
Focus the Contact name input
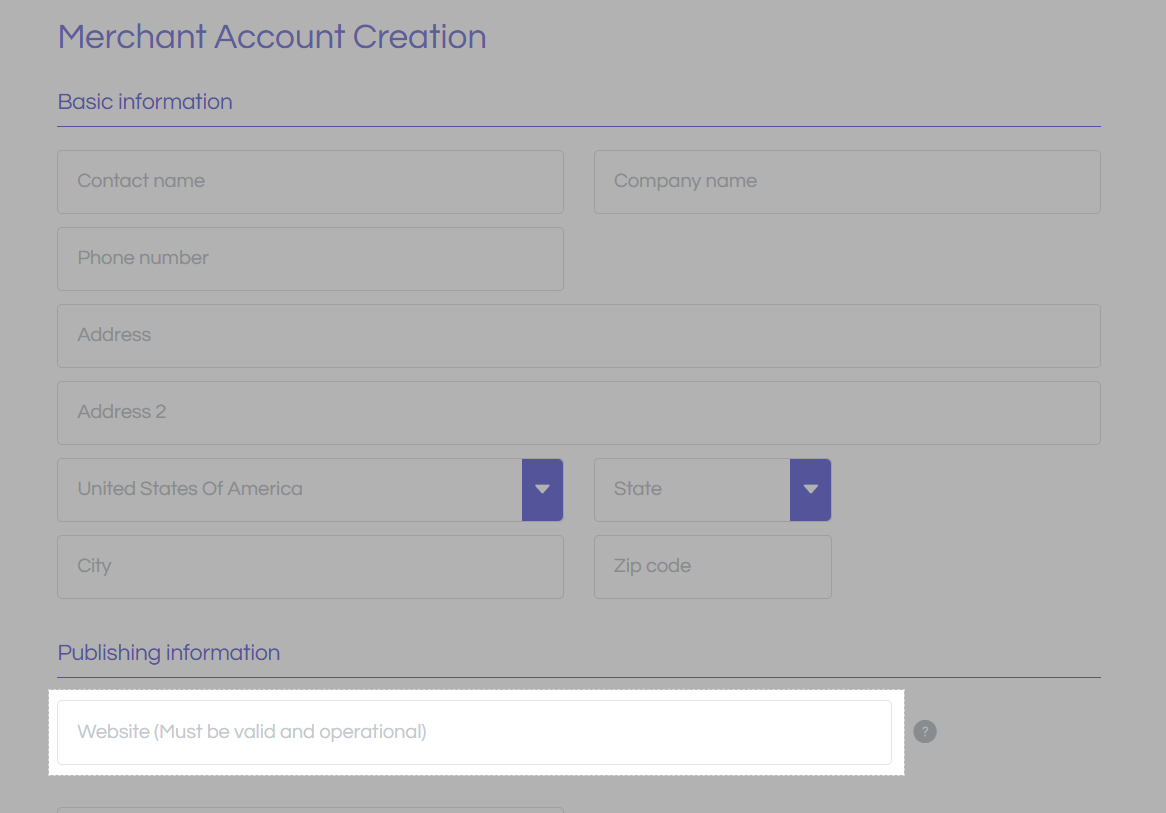point(310,181)
